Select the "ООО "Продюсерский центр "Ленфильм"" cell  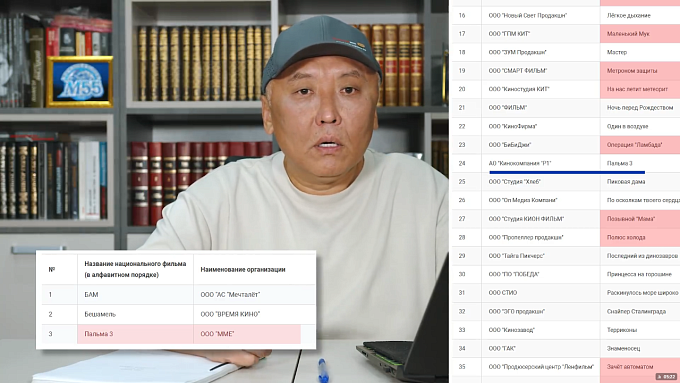(540, 367)
